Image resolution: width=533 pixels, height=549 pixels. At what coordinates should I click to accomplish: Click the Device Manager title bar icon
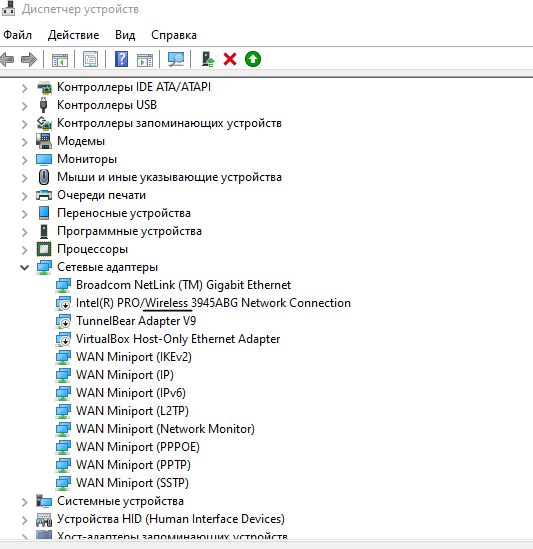point(8,8)
